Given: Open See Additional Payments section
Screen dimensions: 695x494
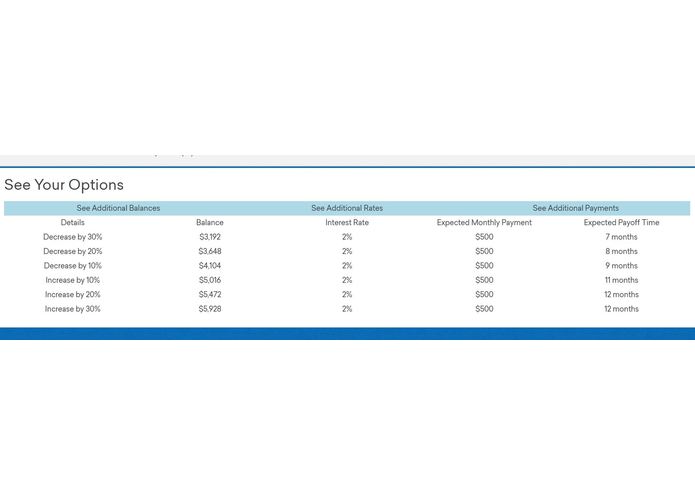Looking at the screenshot, I should [x=576, y=208].
